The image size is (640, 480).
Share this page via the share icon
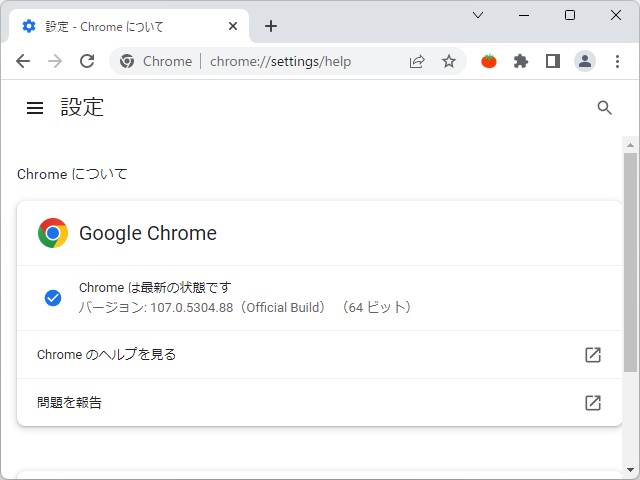point(417,62)
